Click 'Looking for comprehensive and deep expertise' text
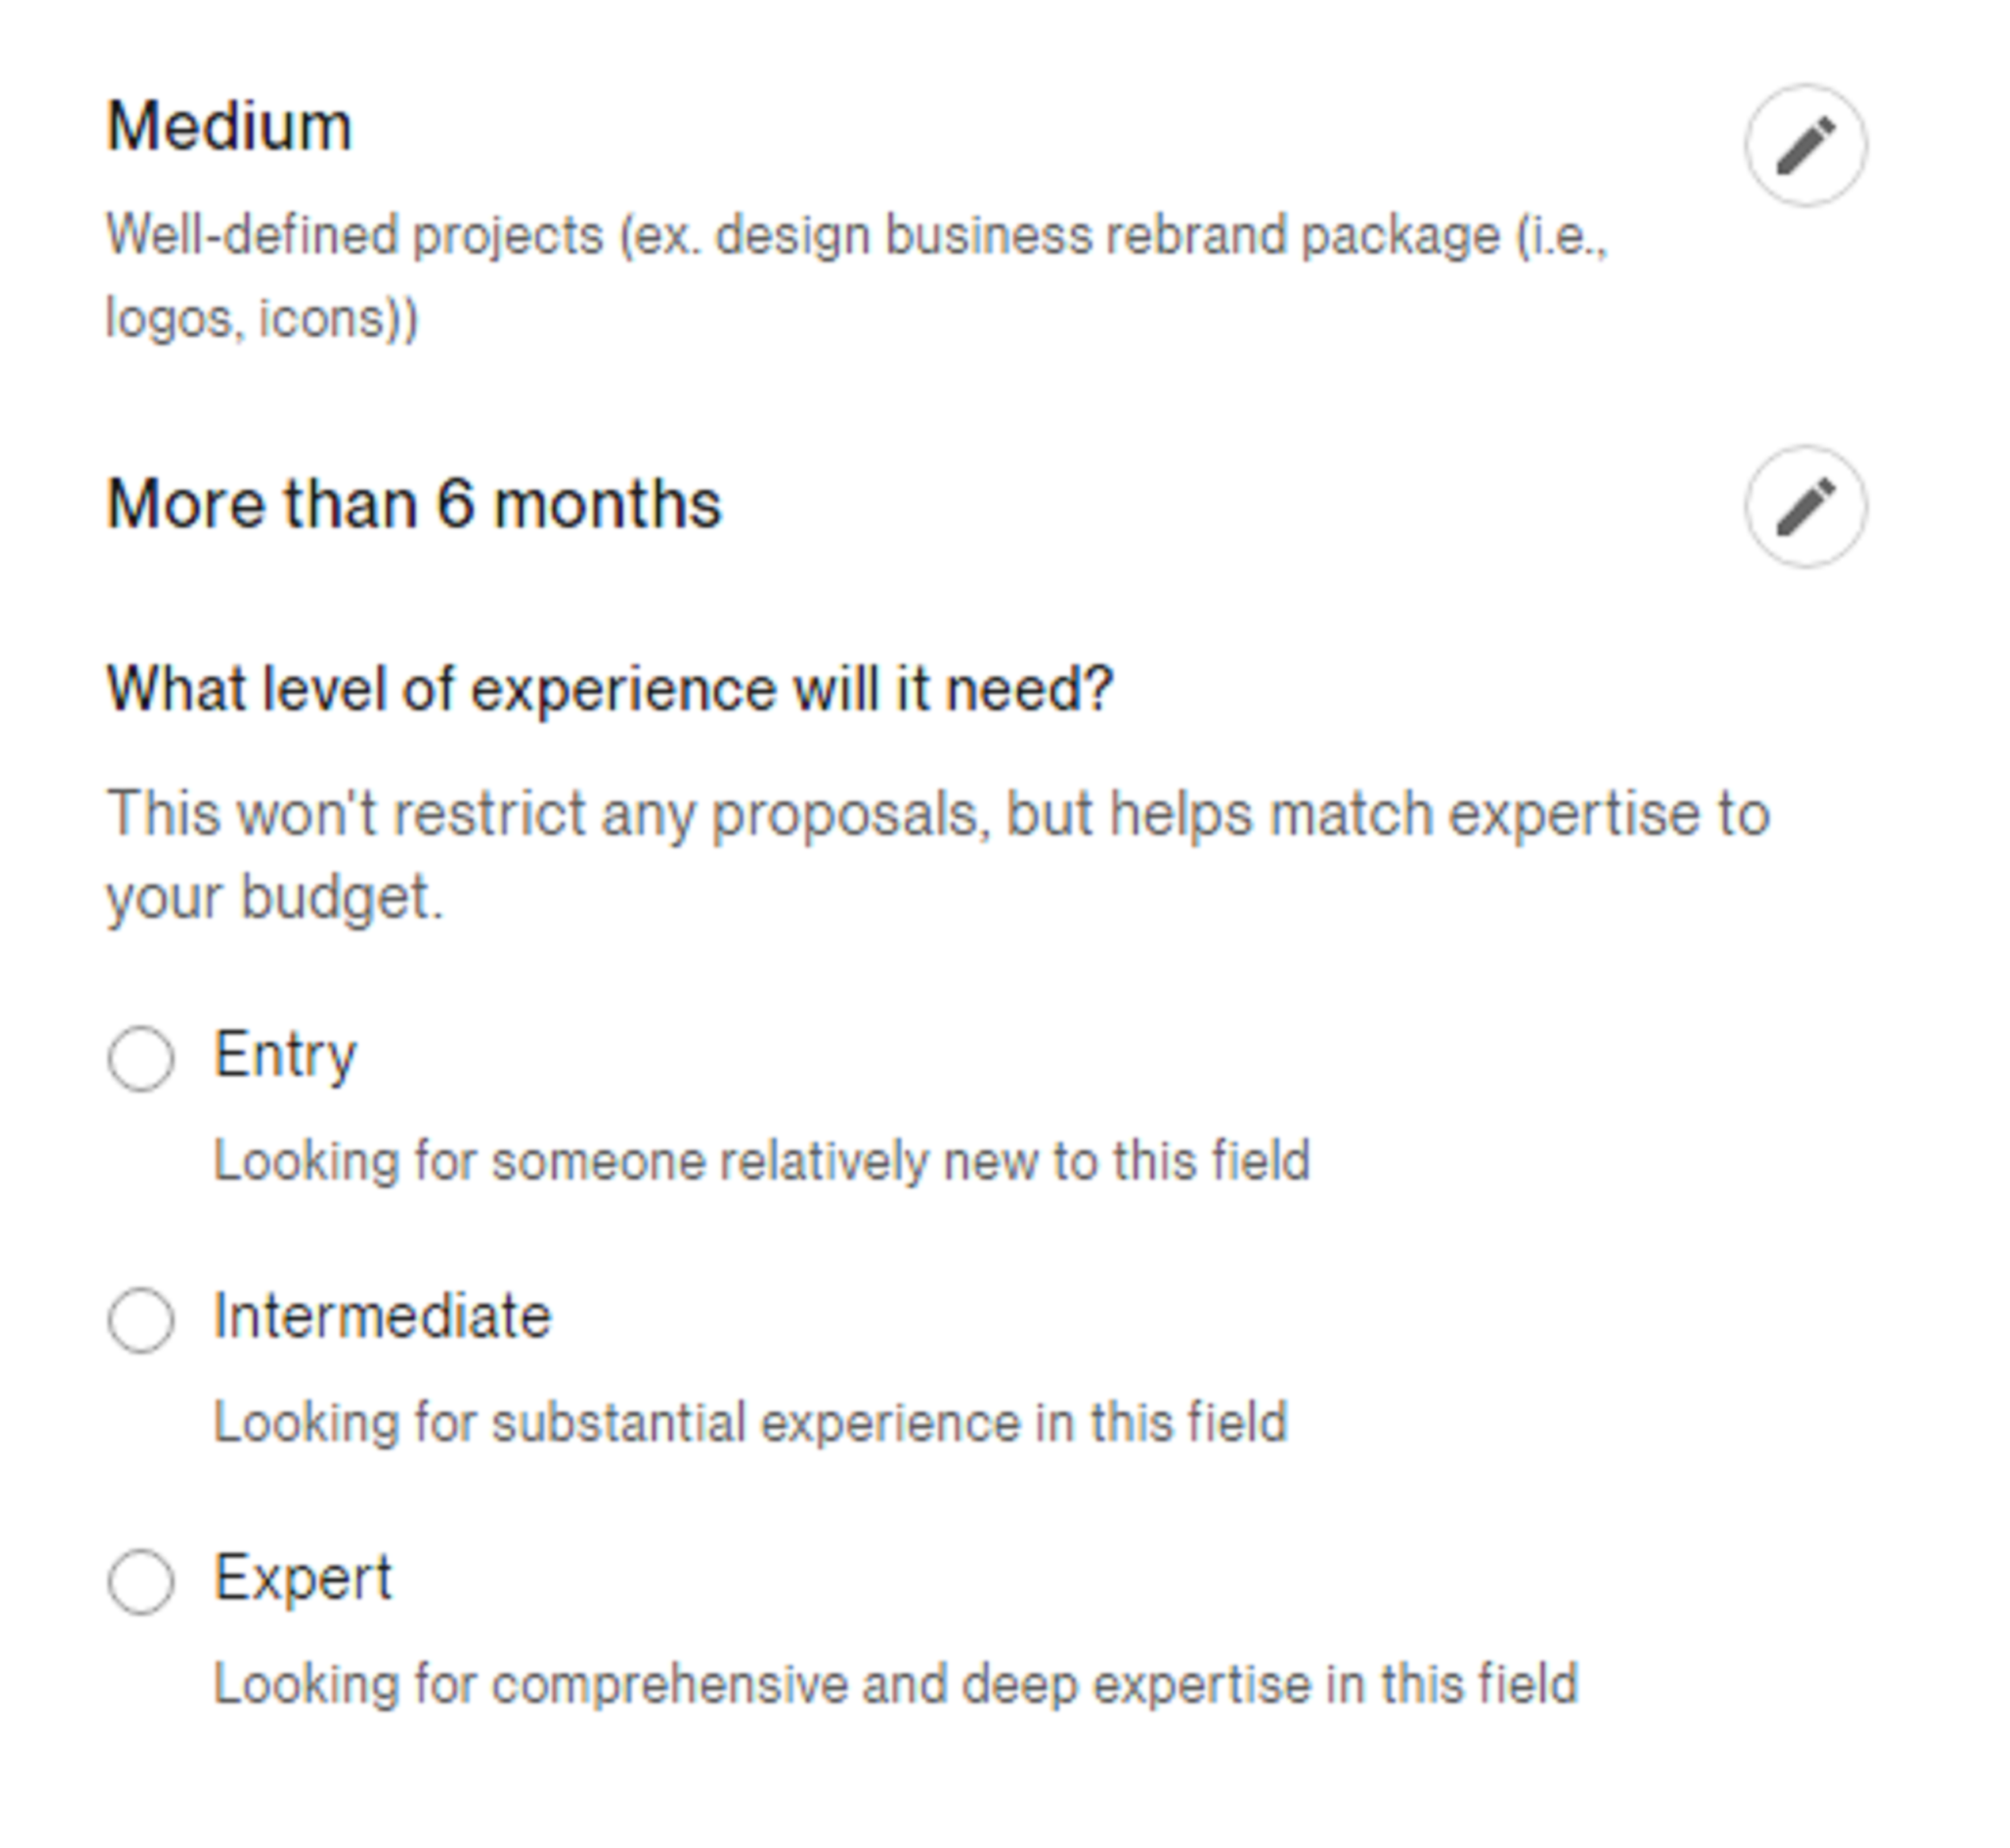The width and height of the screenshot is (2010, 1848). (895, 1684)
